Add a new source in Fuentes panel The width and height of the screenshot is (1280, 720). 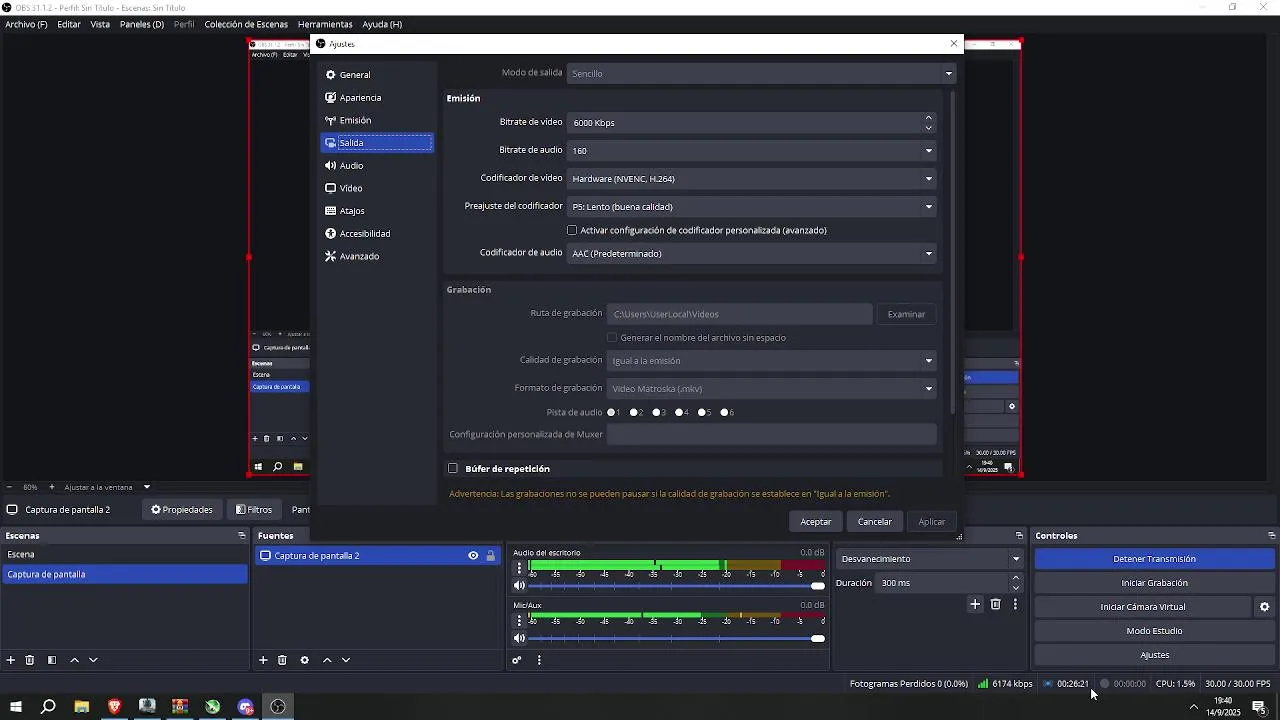coord(263,660)
